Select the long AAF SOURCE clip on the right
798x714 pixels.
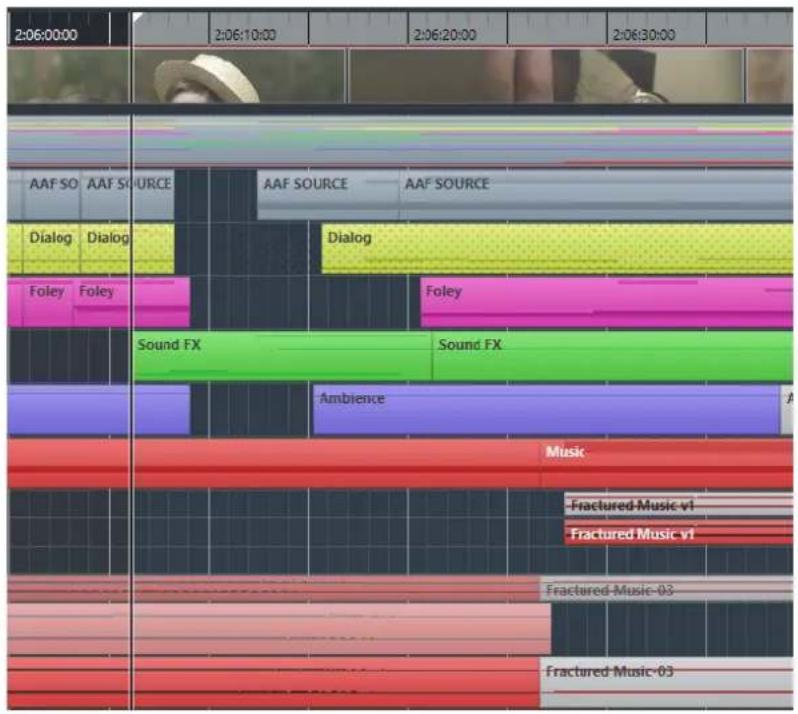596,195
